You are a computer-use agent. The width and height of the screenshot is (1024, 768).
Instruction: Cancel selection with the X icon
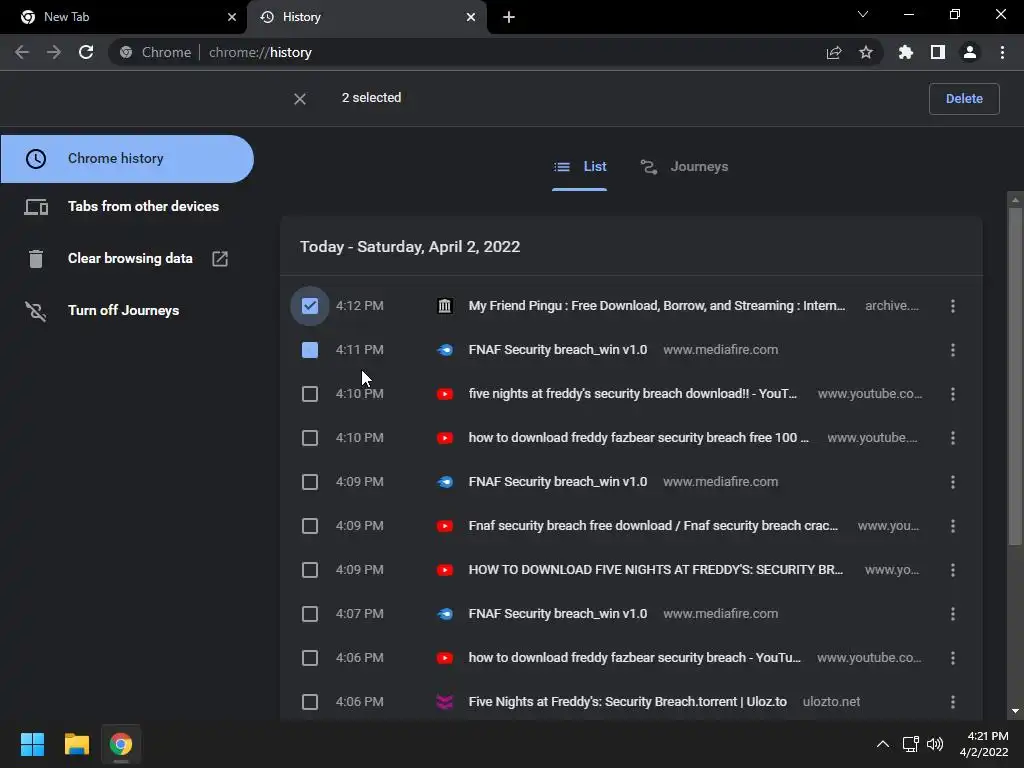(x=300, y=99)
